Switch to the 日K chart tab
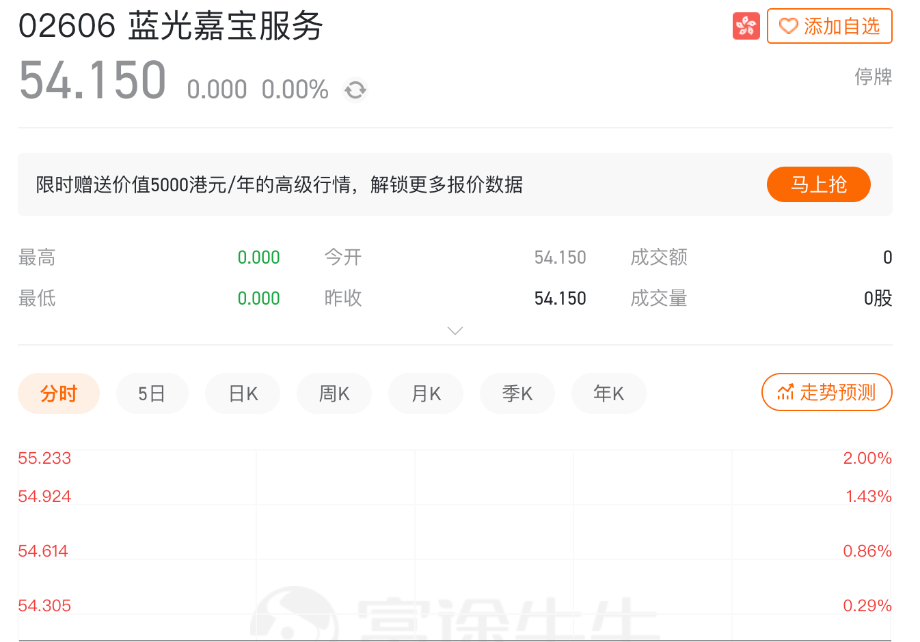 [x=243, y=393]
